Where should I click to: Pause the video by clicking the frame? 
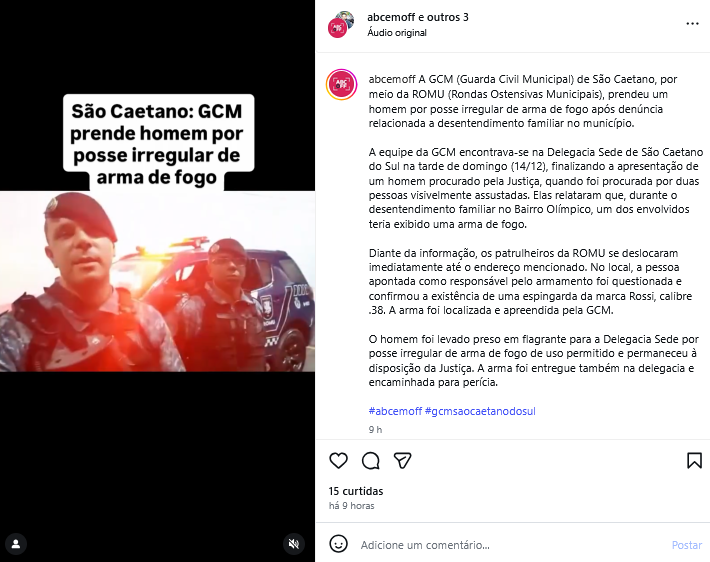pos(157,281)
